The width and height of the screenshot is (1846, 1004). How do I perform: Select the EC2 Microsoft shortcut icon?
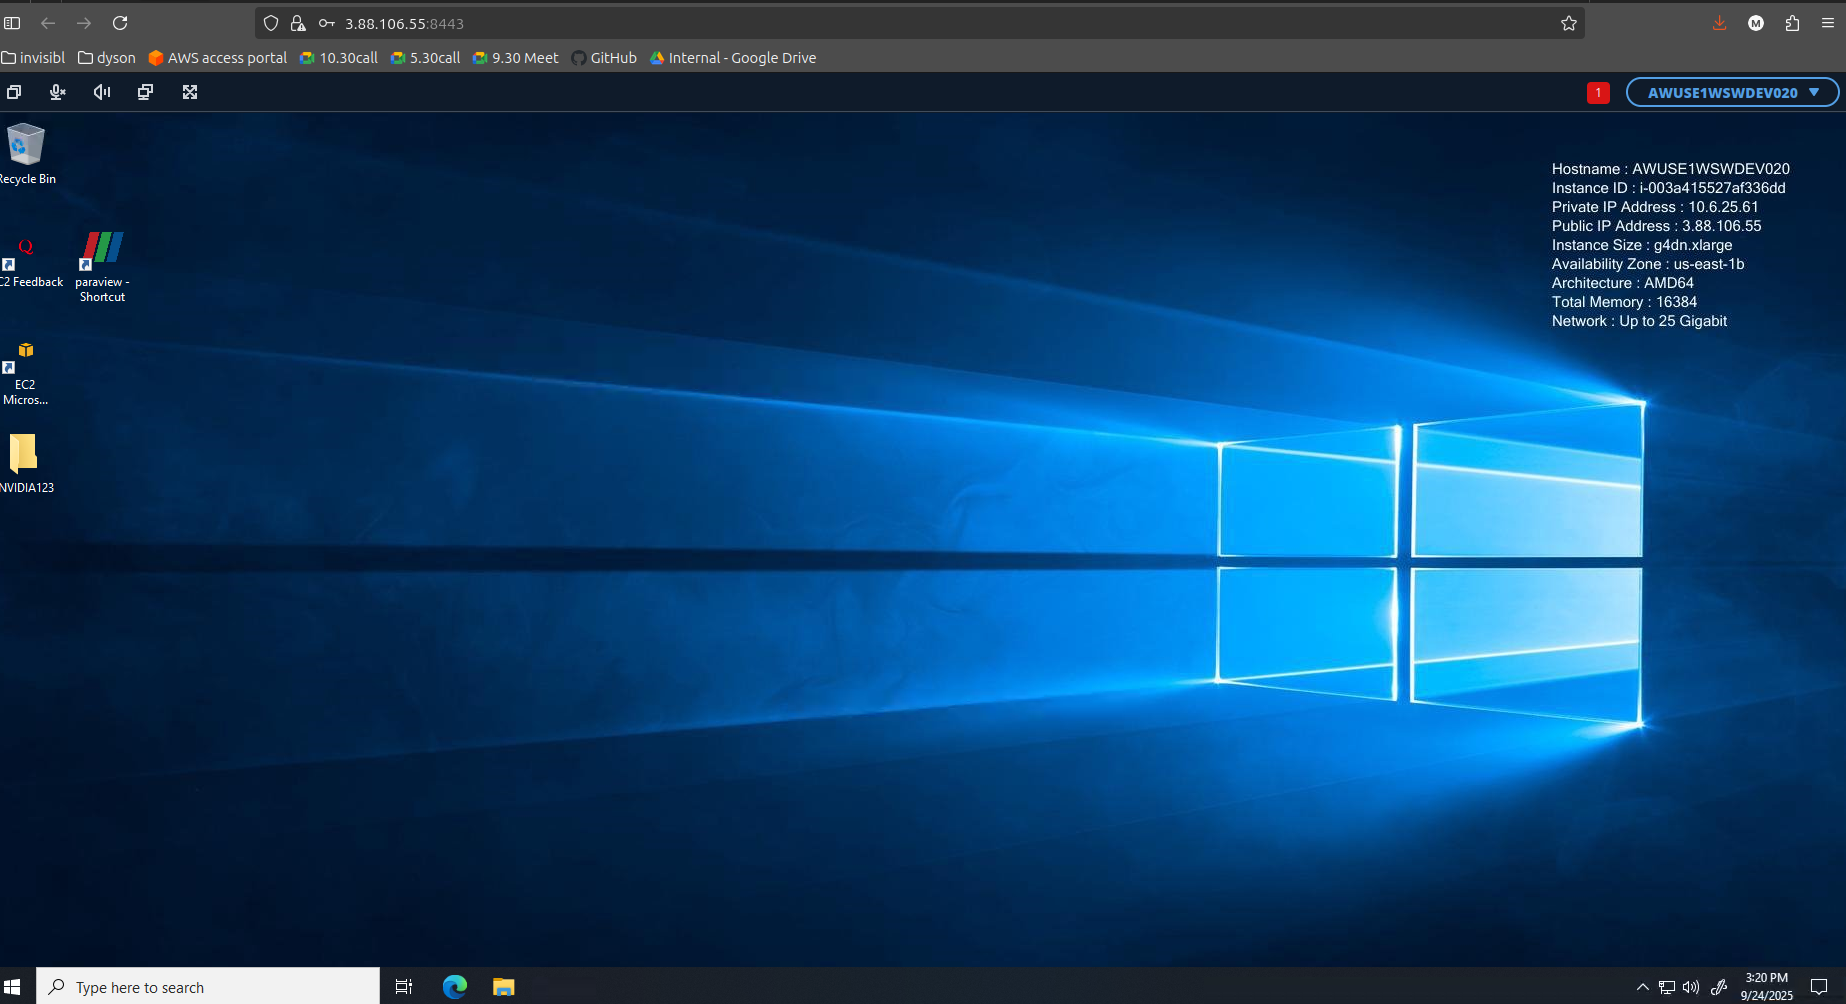pos(25,373)
